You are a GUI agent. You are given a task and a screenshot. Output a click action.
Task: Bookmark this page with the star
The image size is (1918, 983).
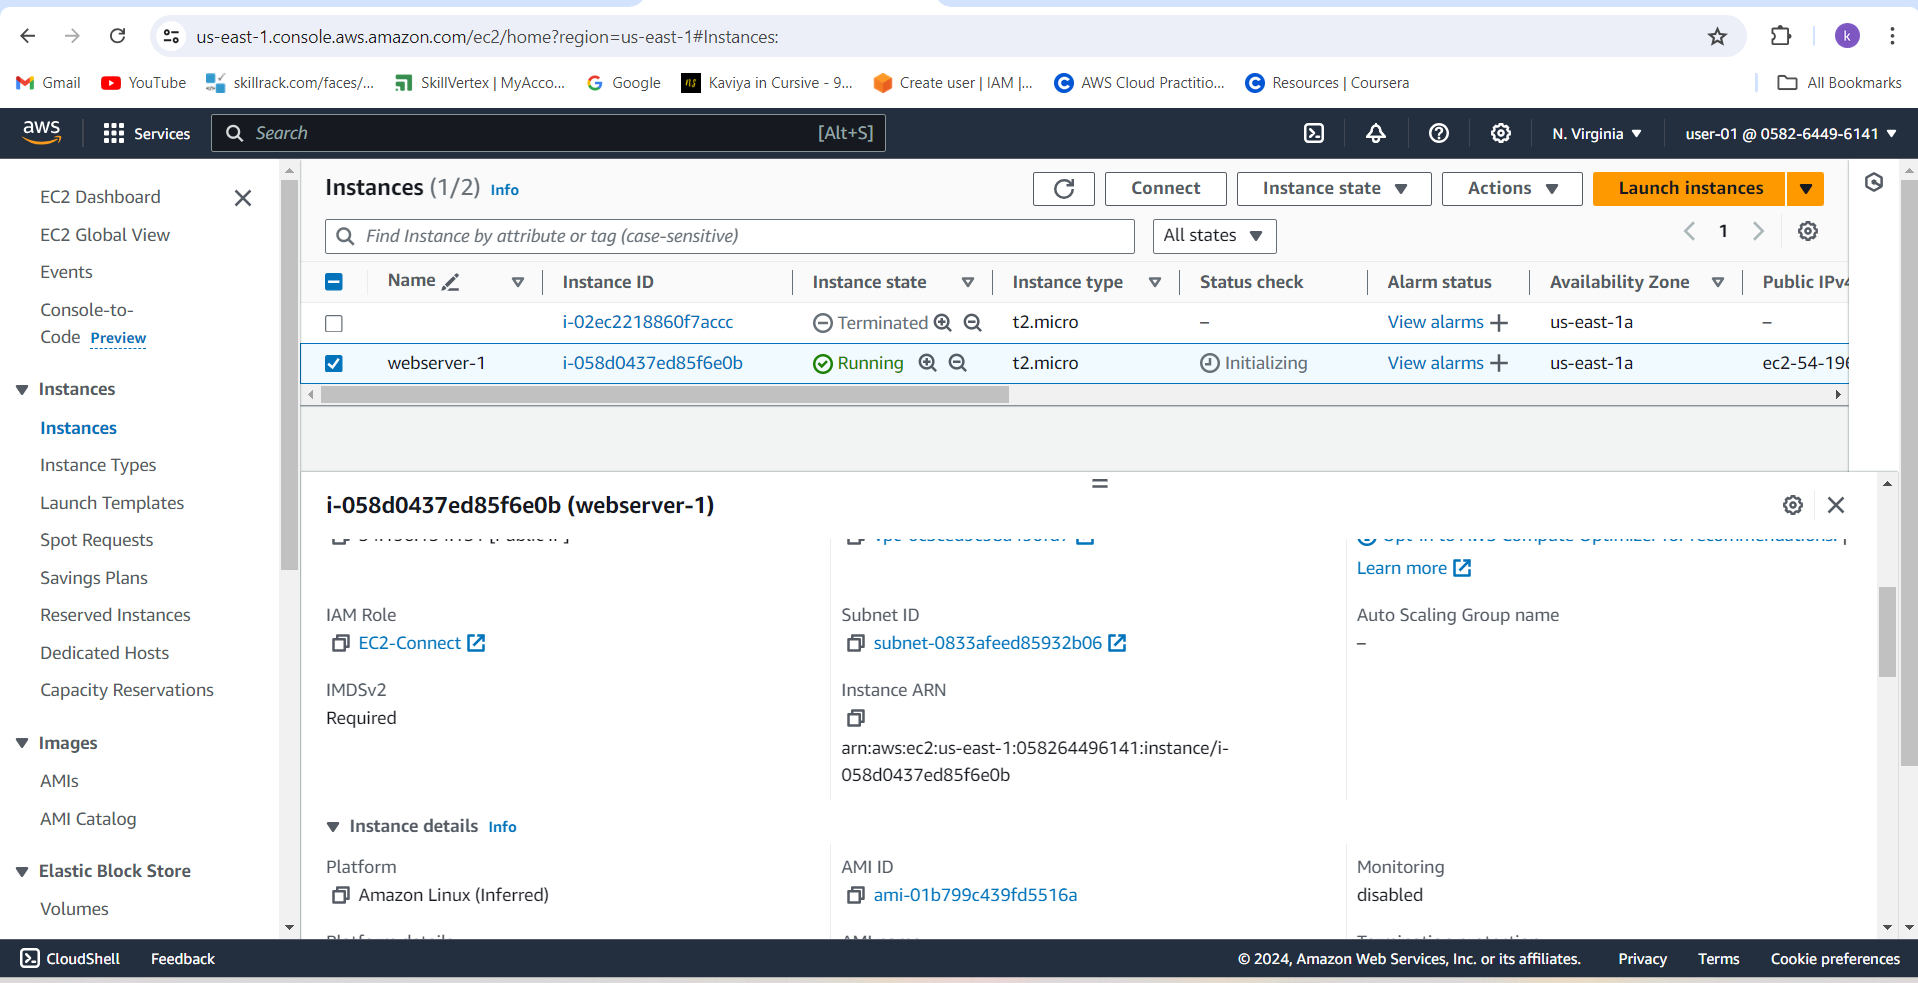(x=1718, y=37)
